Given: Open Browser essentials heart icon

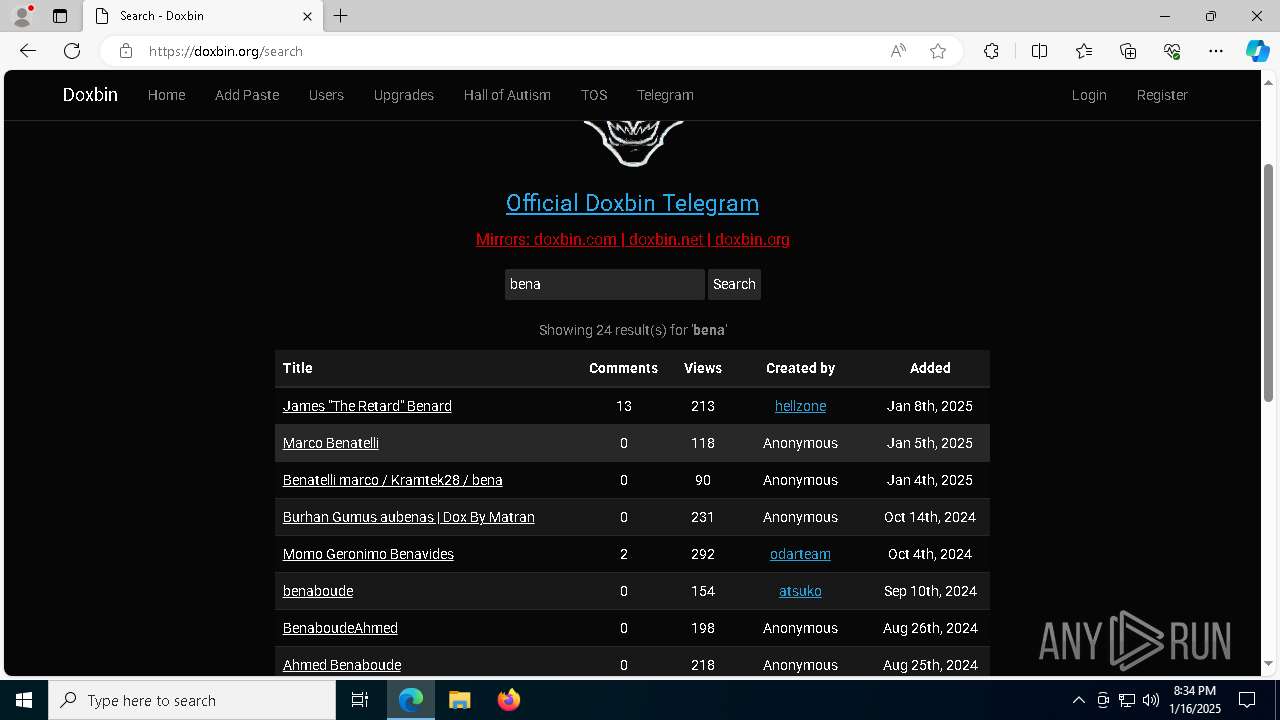Looking at the screenshot, I should click(1172, 51).
